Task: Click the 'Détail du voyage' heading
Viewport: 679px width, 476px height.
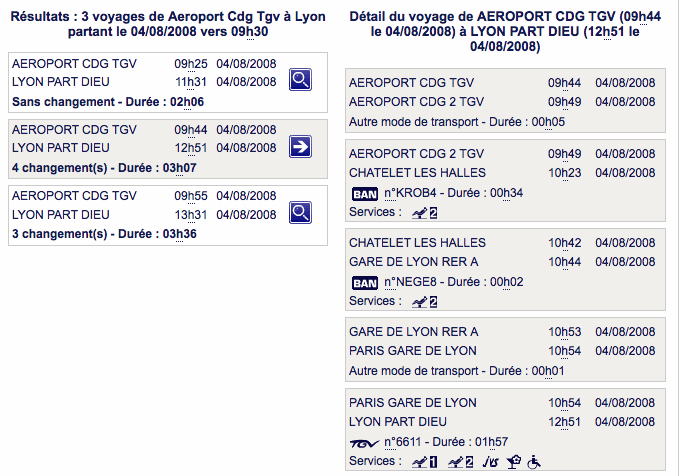Action: tap(505, 31)
